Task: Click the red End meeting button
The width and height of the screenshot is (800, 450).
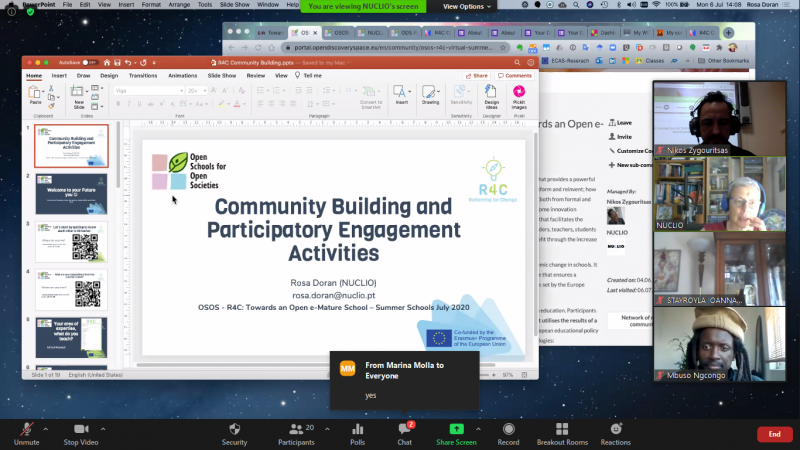Action: click(774, 434)
